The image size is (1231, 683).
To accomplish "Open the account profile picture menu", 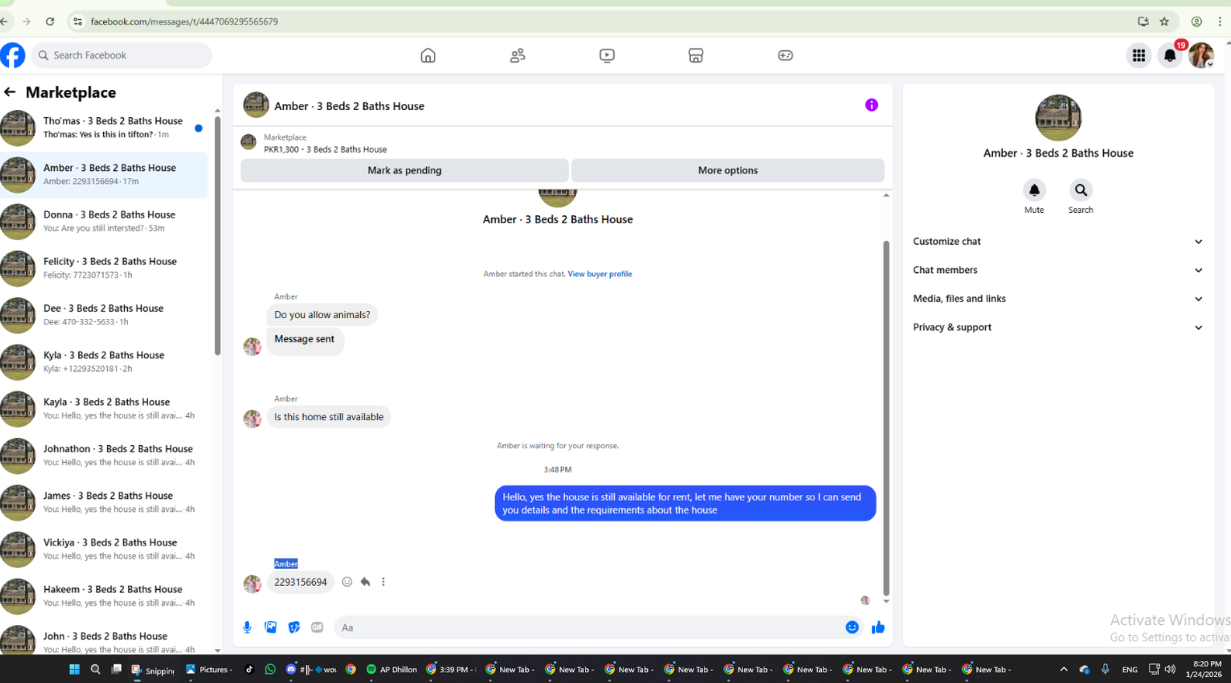I will tap(1201, 56).
